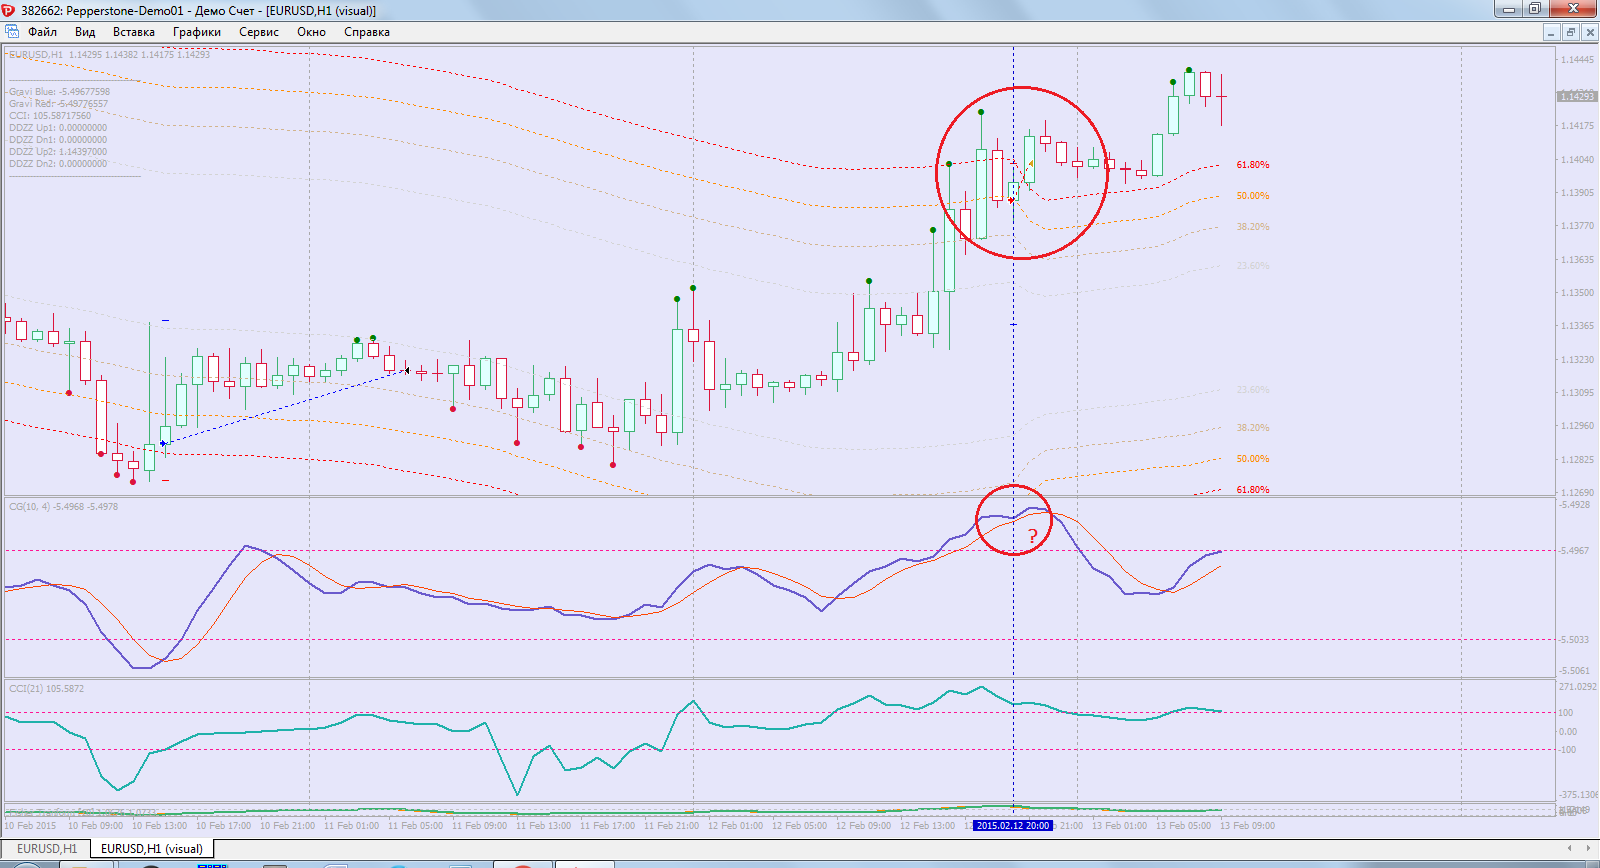1600x868 pixels.
Task: Click the 11 Feb 01:00 time axis label
Action: pos(351,826)
